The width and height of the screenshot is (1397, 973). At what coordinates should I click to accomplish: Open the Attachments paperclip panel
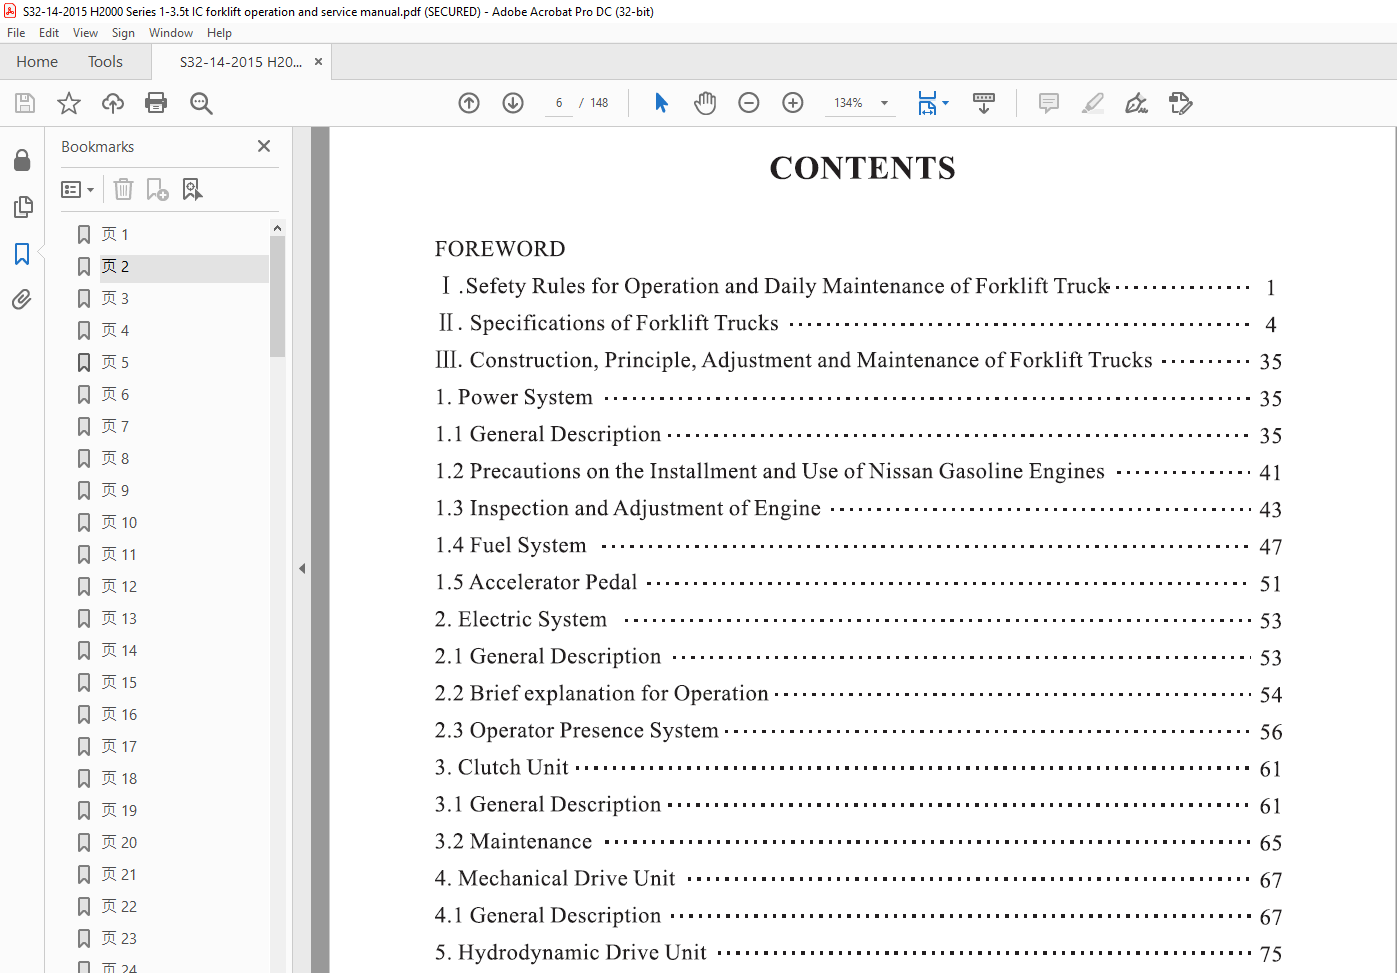pos(22,299)
